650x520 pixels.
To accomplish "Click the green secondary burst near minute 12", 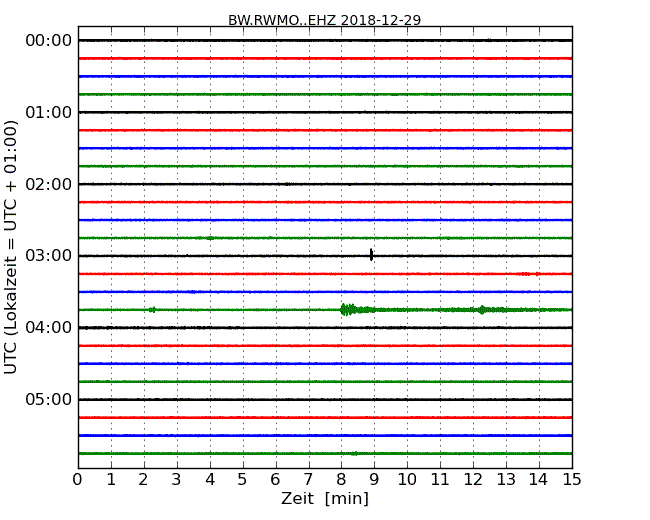I will 482,310.
